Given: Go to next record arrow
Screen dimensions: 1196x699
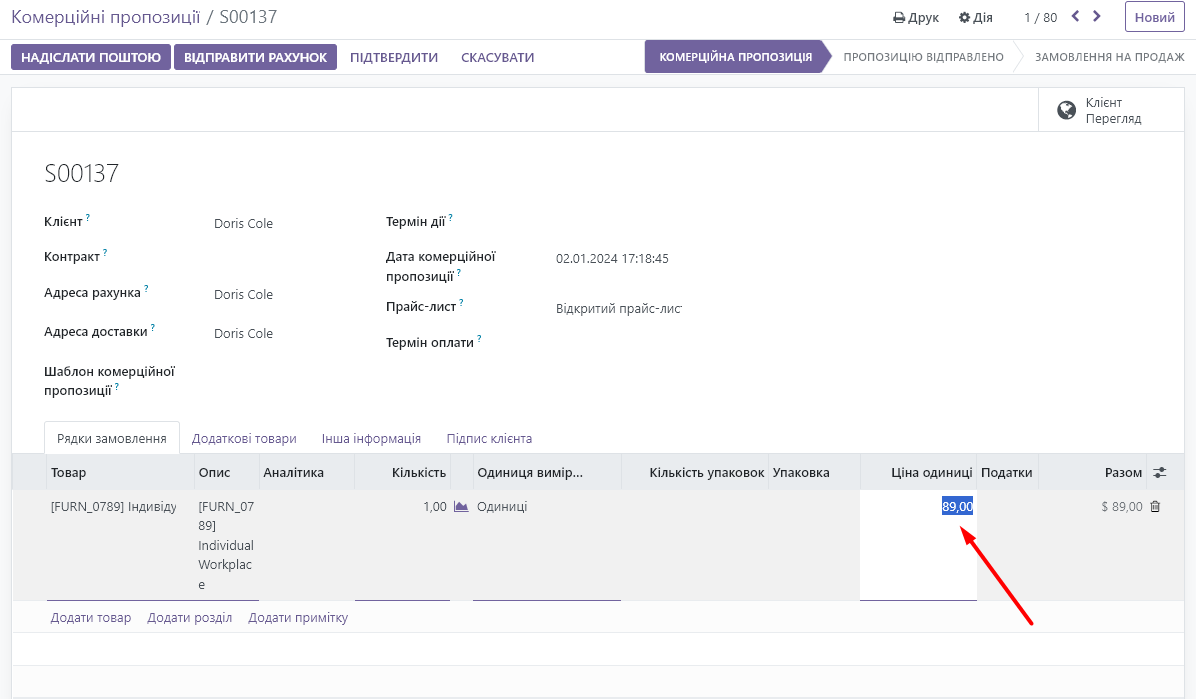Looking at the screenshot, I should (x=1097, y=16).
